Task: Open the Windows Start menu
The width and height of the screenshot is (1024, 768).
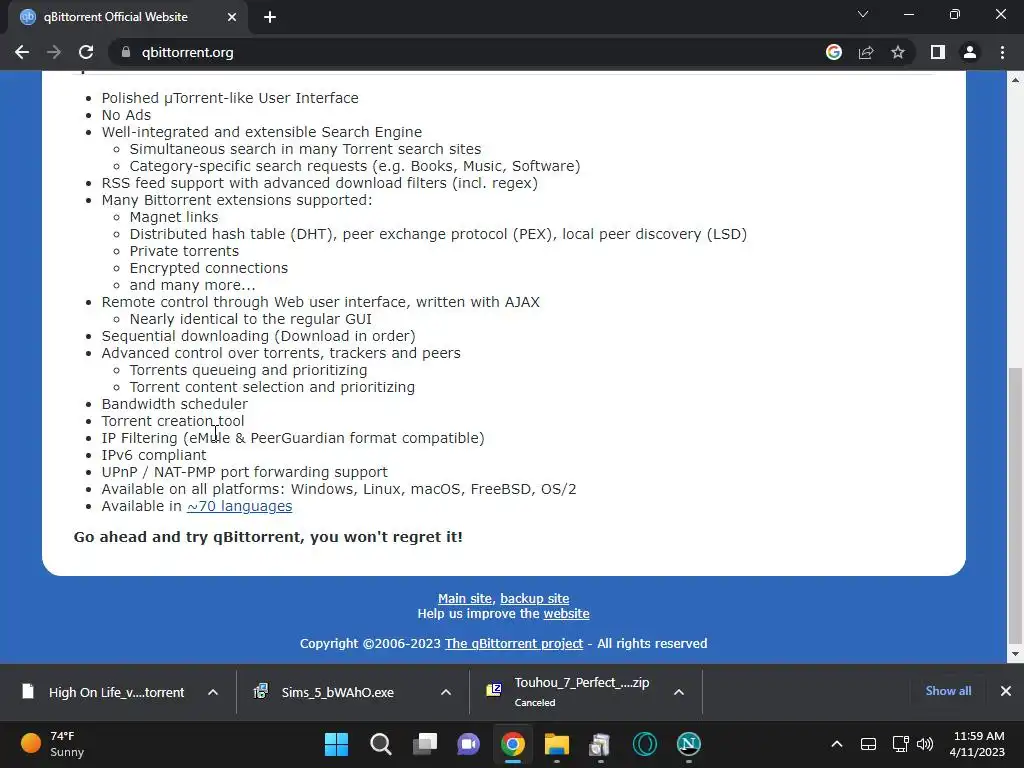Action: click(336, 744)
